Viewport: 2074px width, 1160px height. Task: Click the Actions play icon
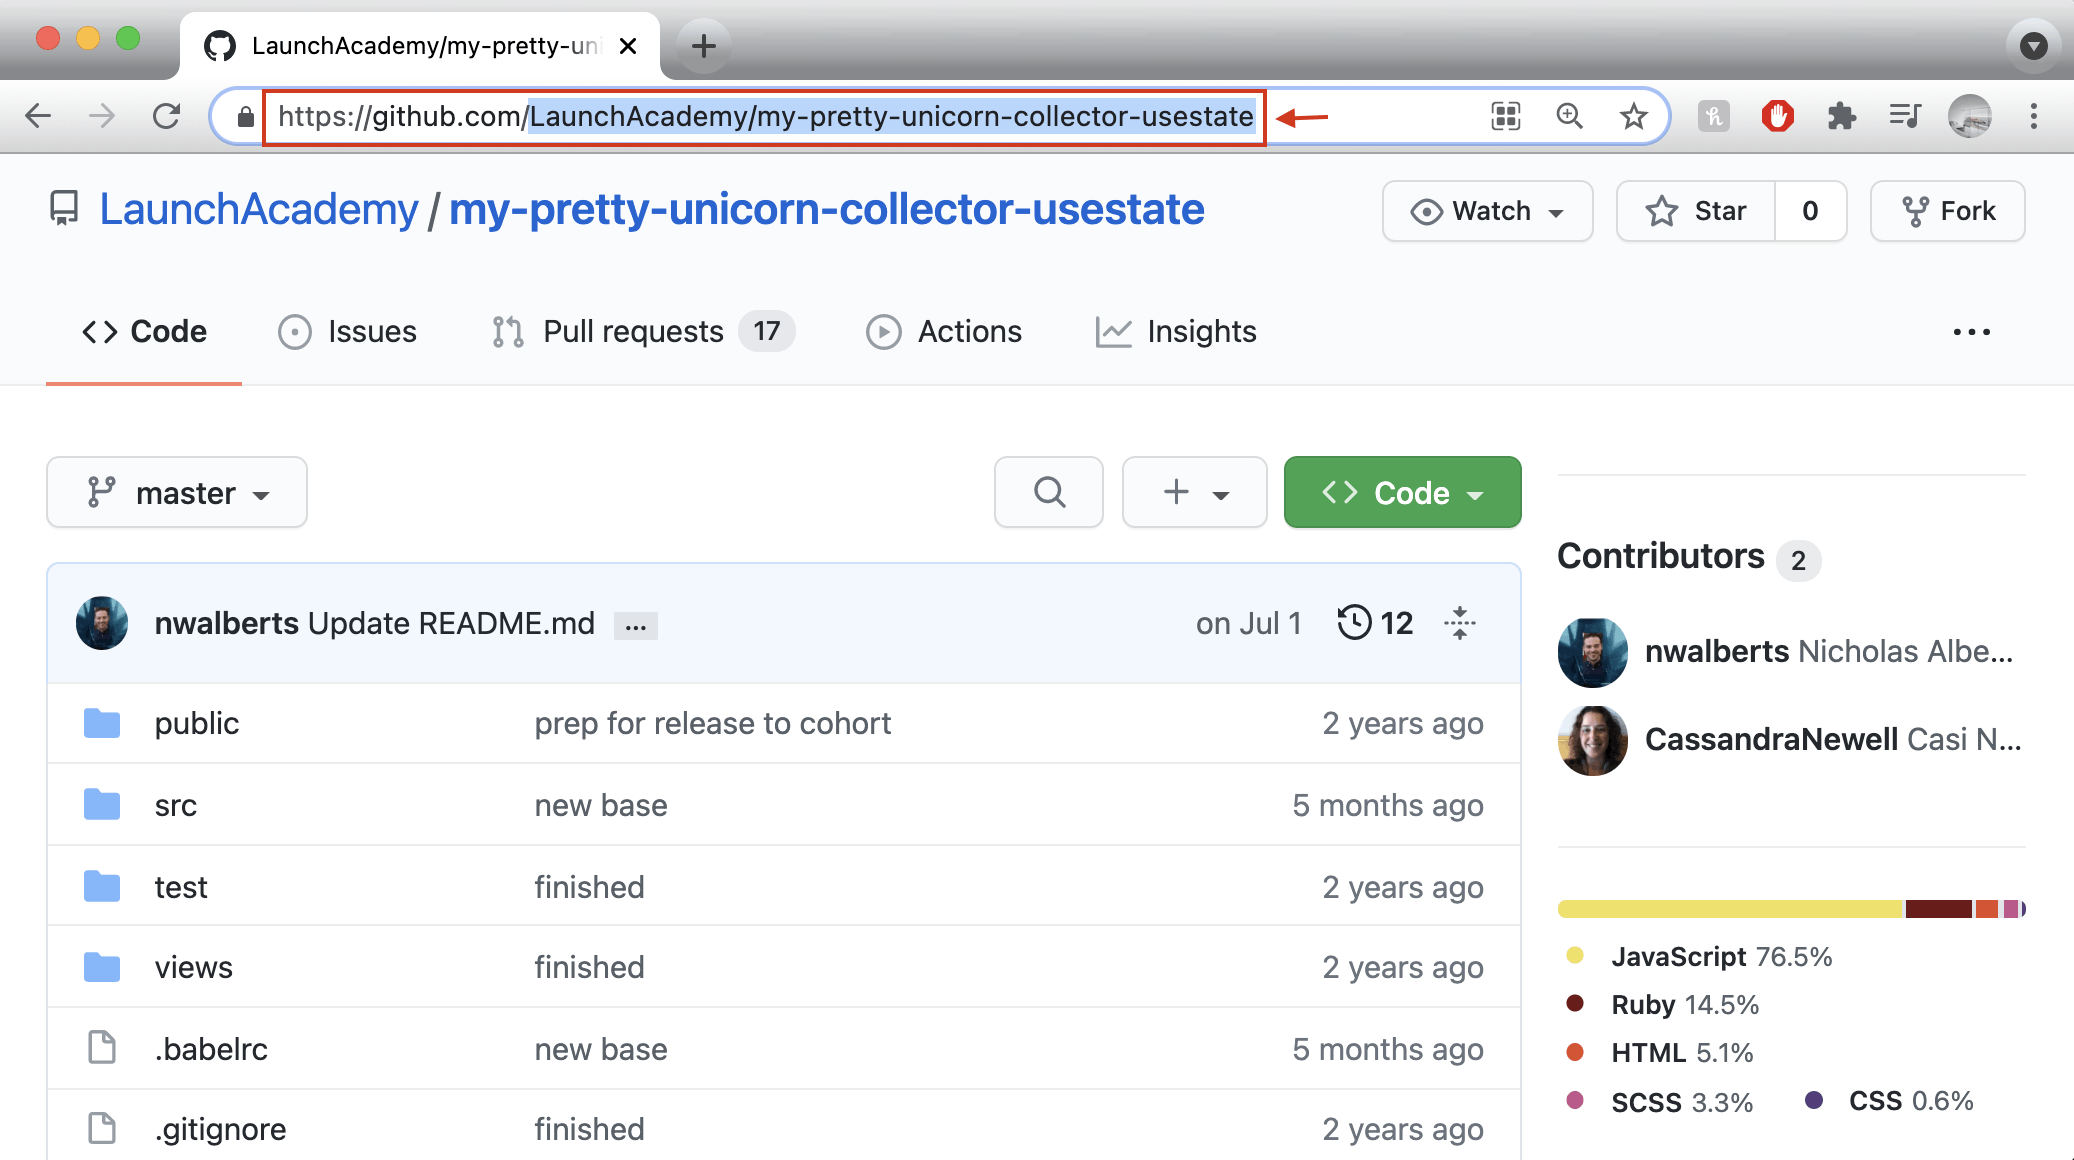pos(884,331)
